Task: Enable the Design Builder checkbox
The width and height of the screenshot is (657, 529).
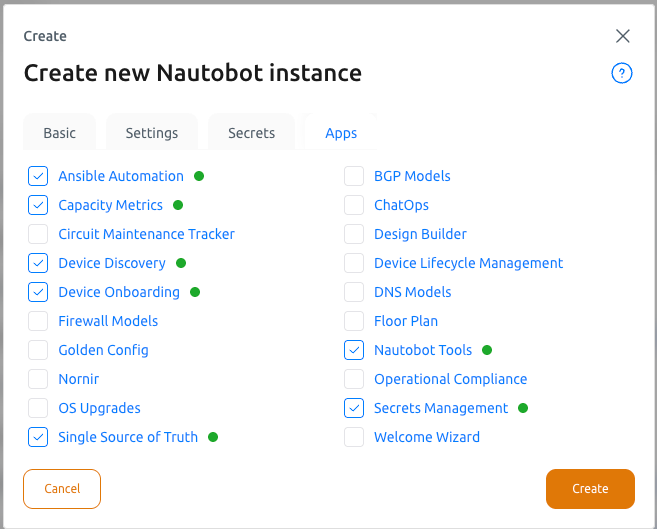Action: 354,234
